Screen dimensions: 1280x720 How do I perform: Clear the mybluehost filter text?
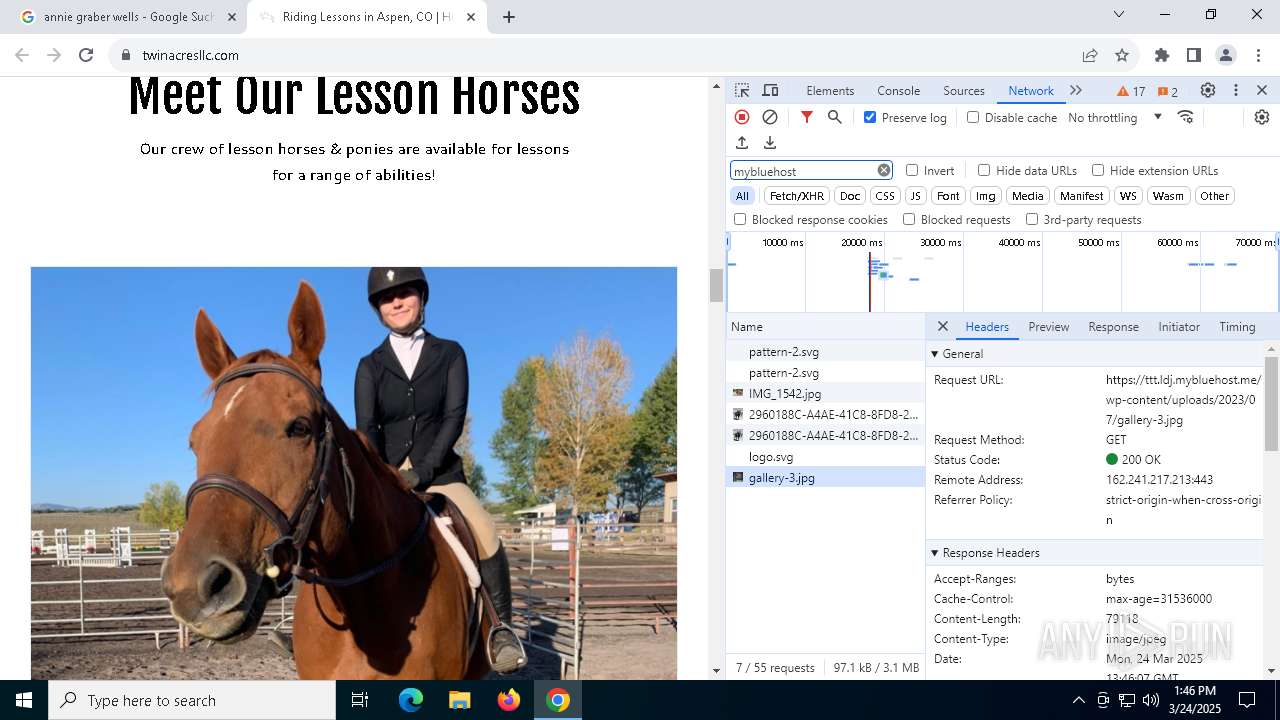pyautogui.click(x=884, y=170)
